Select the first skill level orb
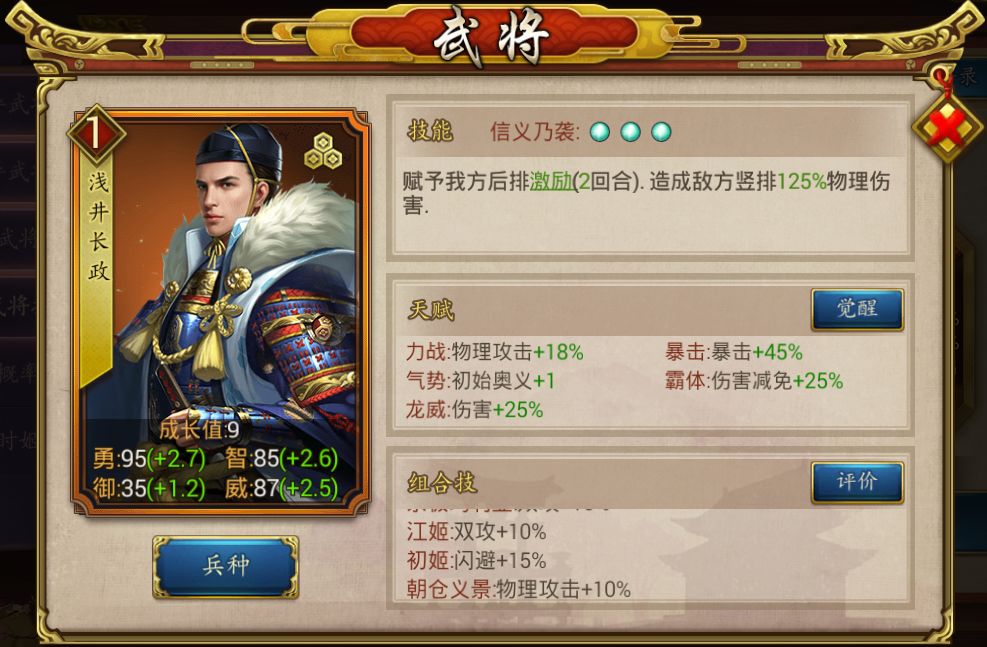This screenshot has height=647, width=987. [600, 132]
